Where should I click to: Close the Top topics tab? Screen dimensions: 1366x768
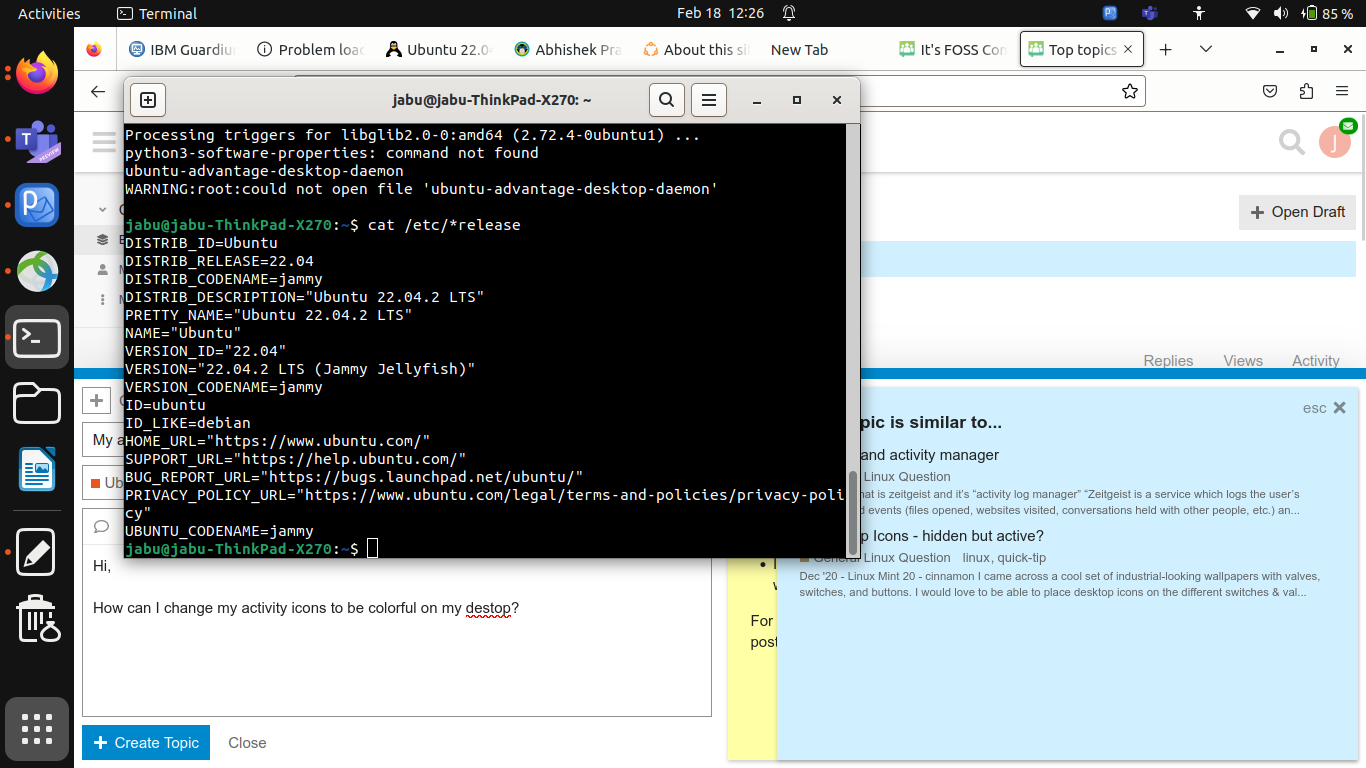click(1128, 49)
